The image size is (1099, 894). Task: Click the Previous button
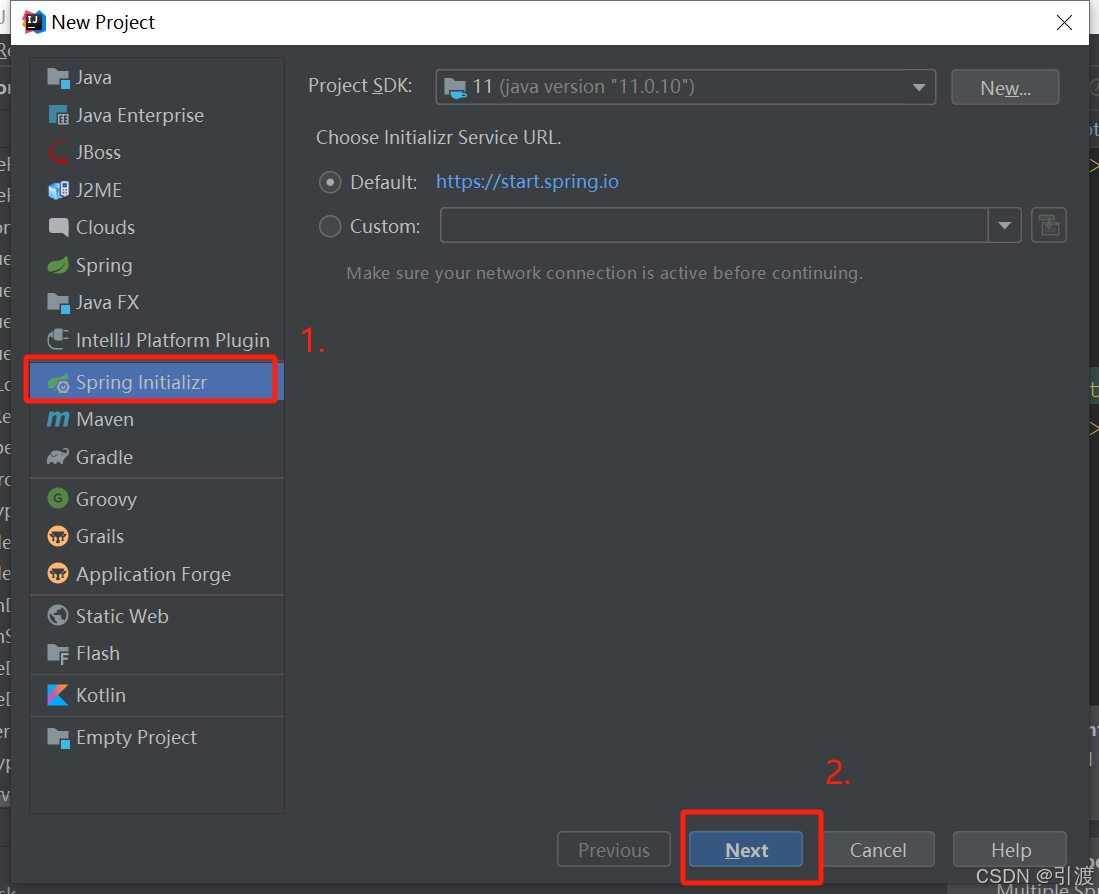(x=613, y=849)
